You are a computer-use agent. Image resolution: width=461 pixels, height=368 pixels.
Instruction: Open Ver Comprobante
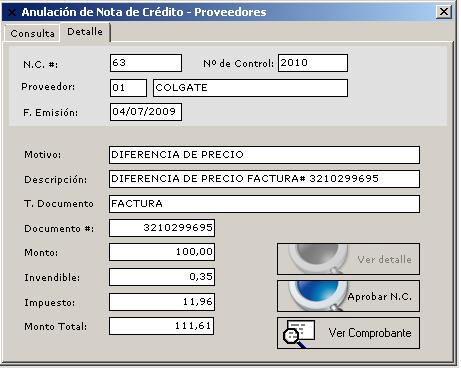point(348,333)
